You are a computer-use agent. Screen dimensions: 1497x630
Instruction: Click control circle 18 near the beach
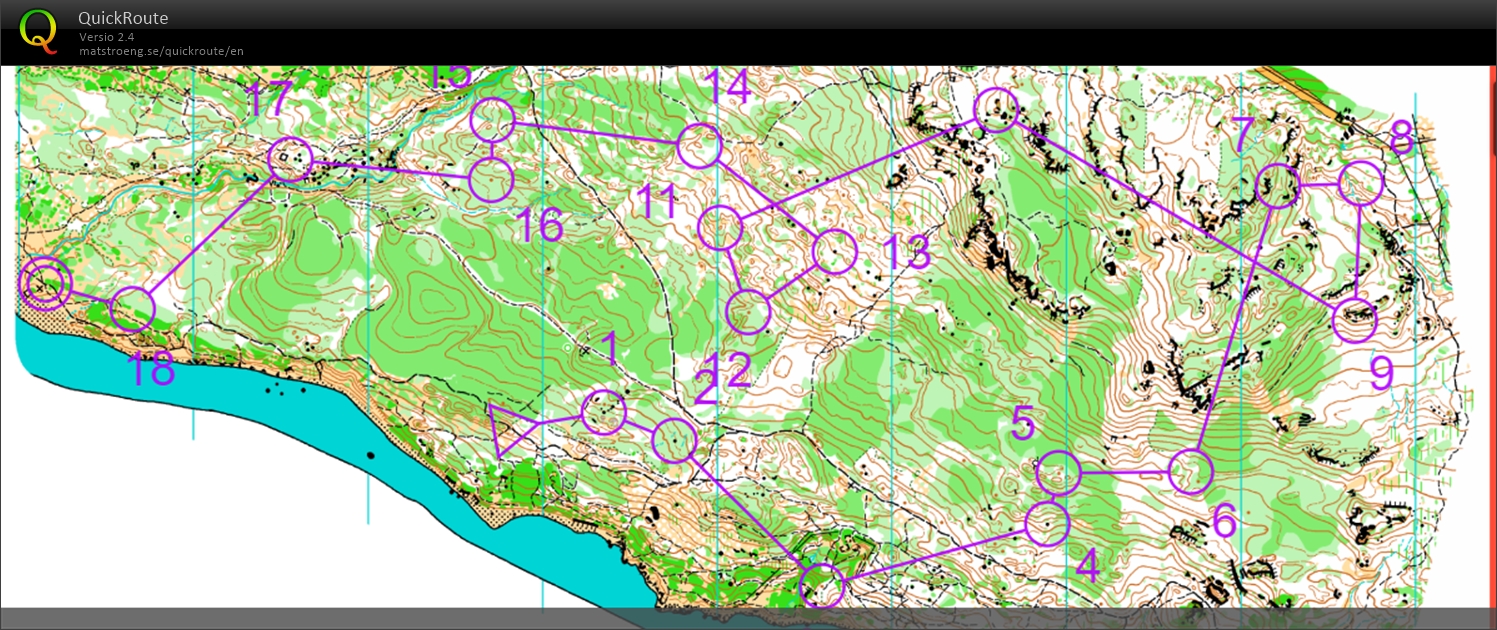tap(132, 309)
